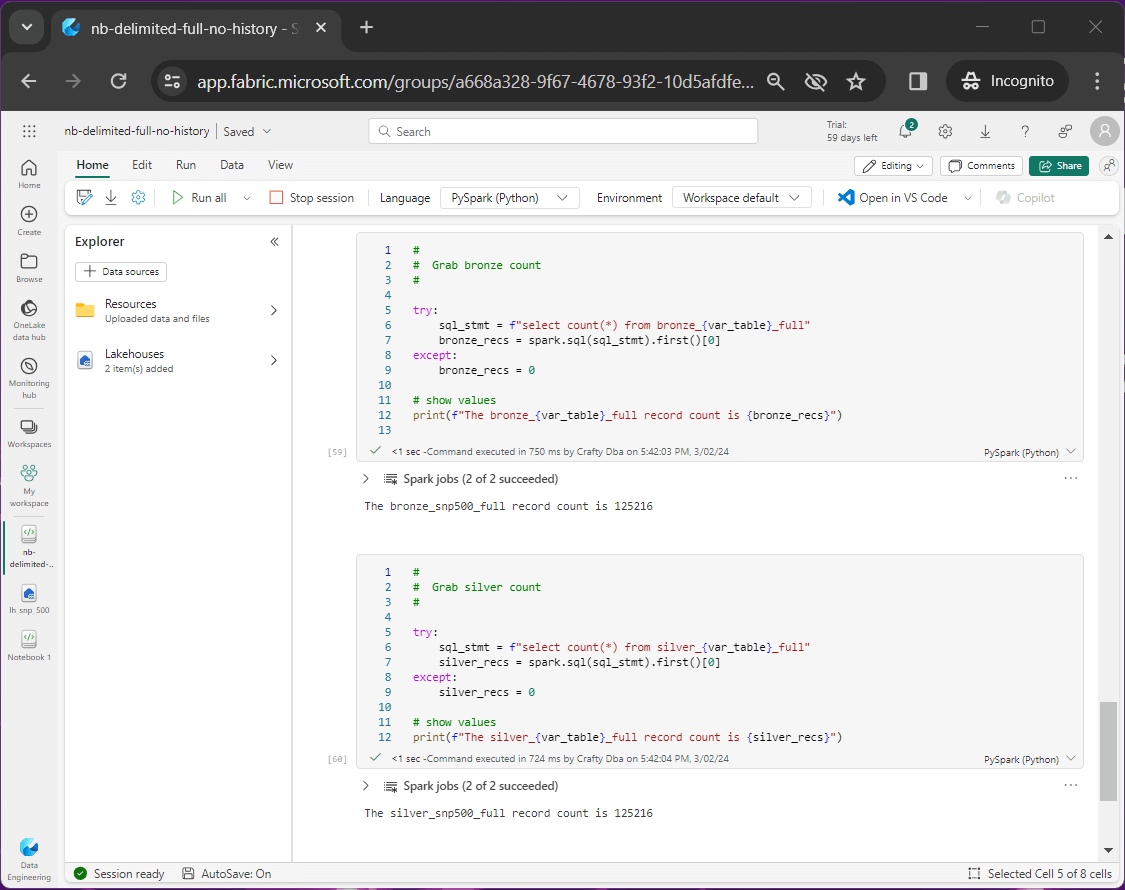Switch to the Edit tab
The image size is (1125, 890).
(142, 165)
